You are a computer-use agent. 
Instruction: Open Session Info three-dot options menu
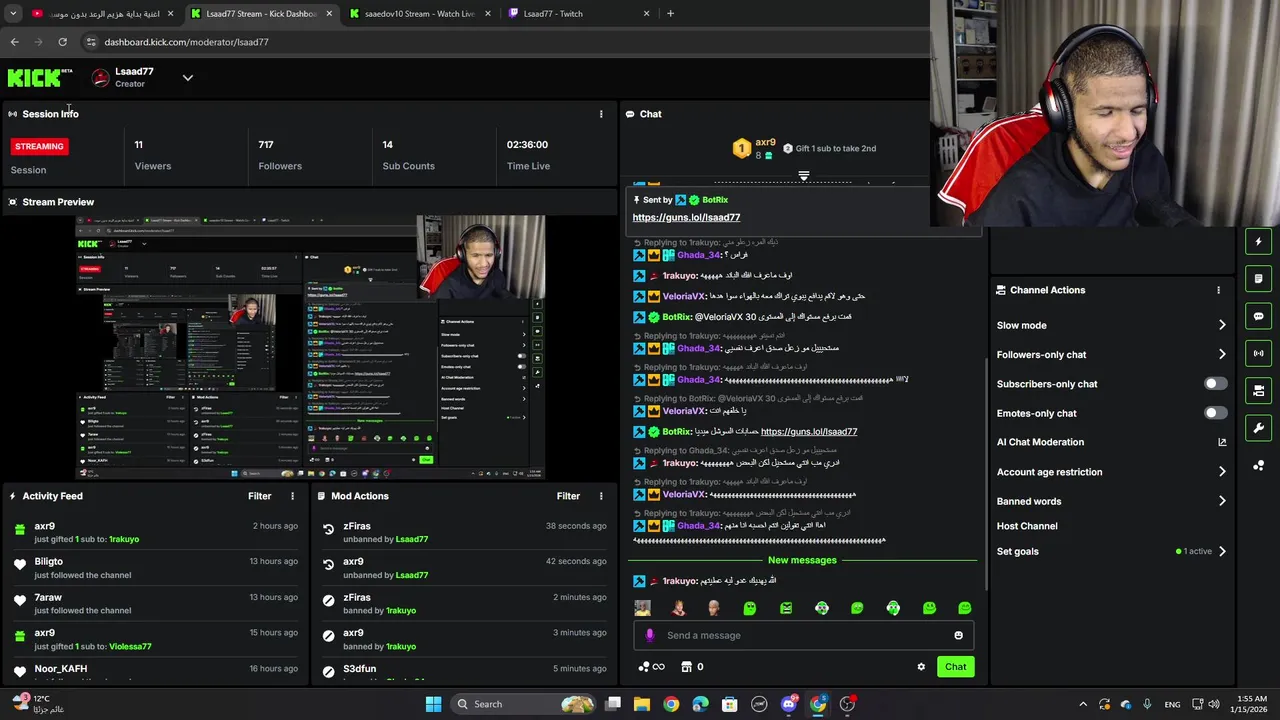[x=601, y=114]
